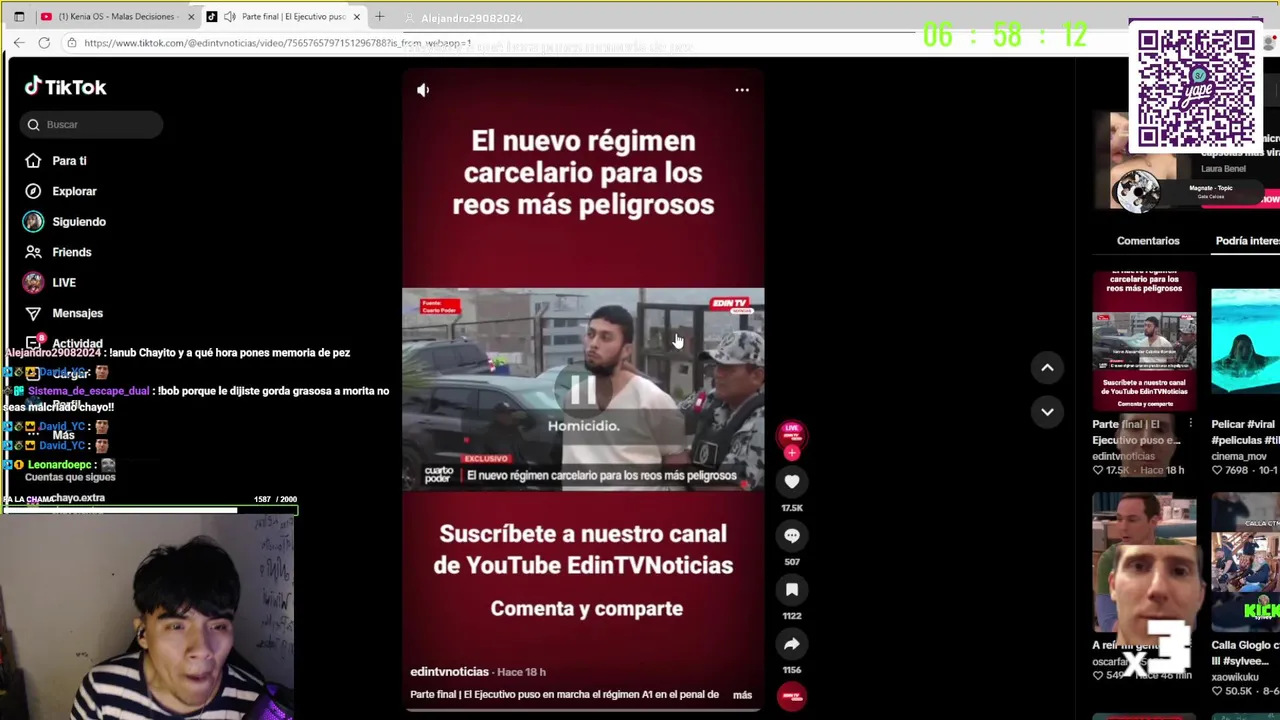
Task: Click the 17.5K like count text
Action: click(x=792, y=508)
